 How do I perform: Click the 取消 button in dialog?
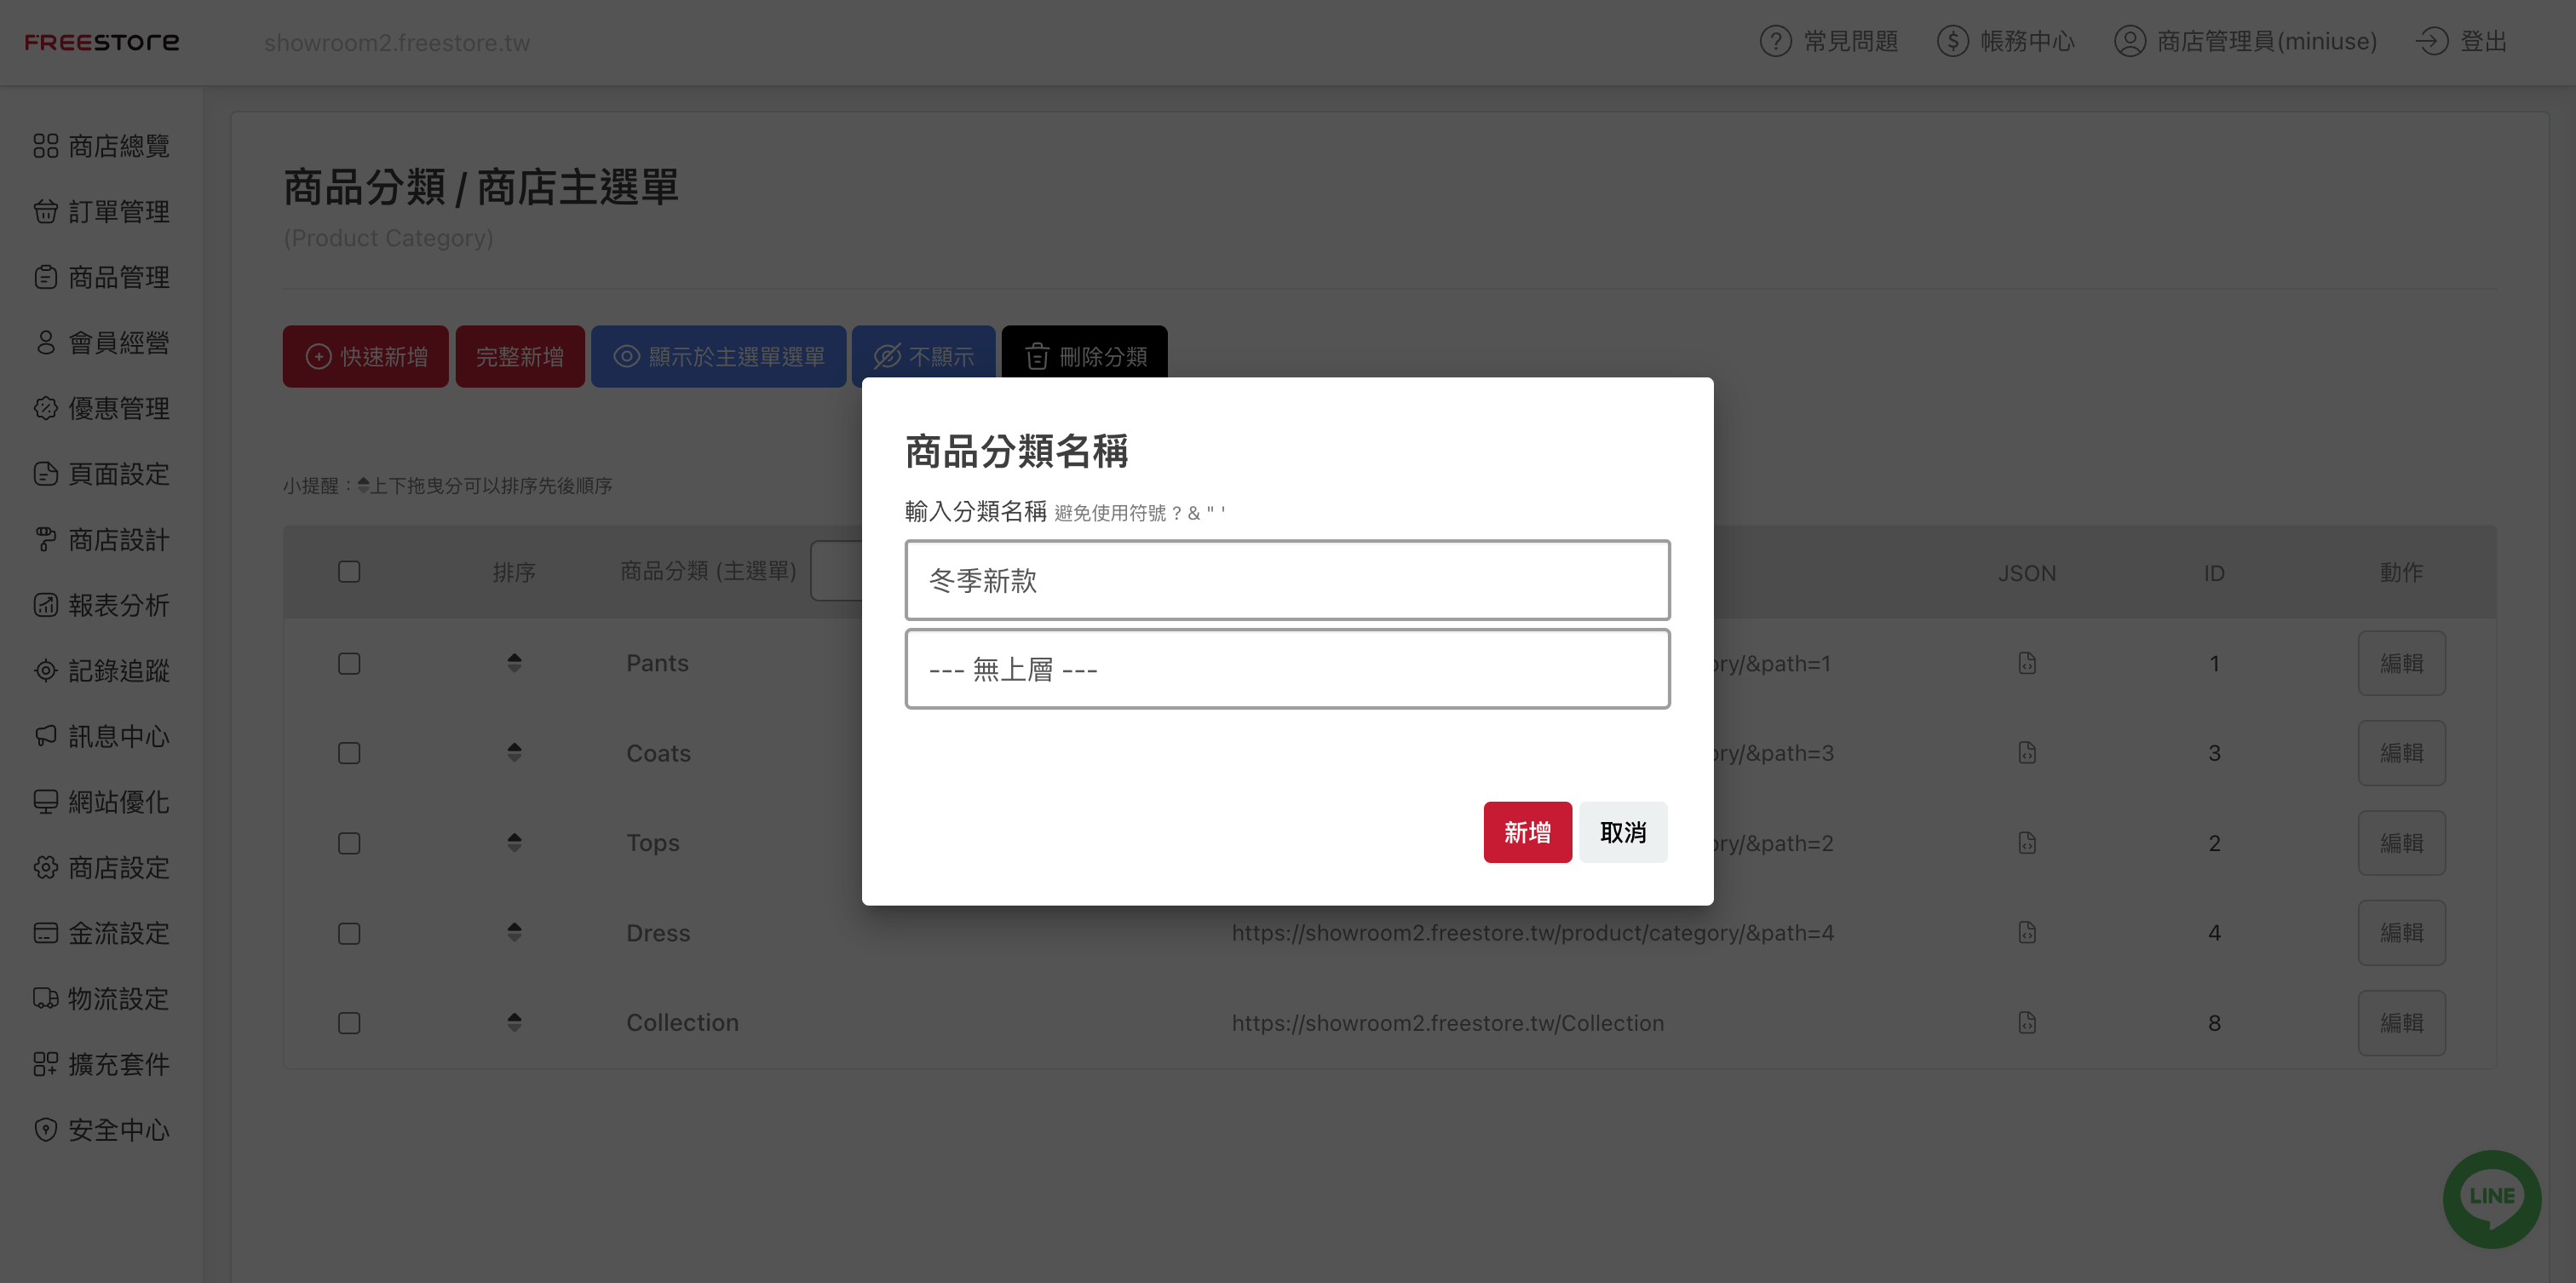click(x=1622, y=832)
